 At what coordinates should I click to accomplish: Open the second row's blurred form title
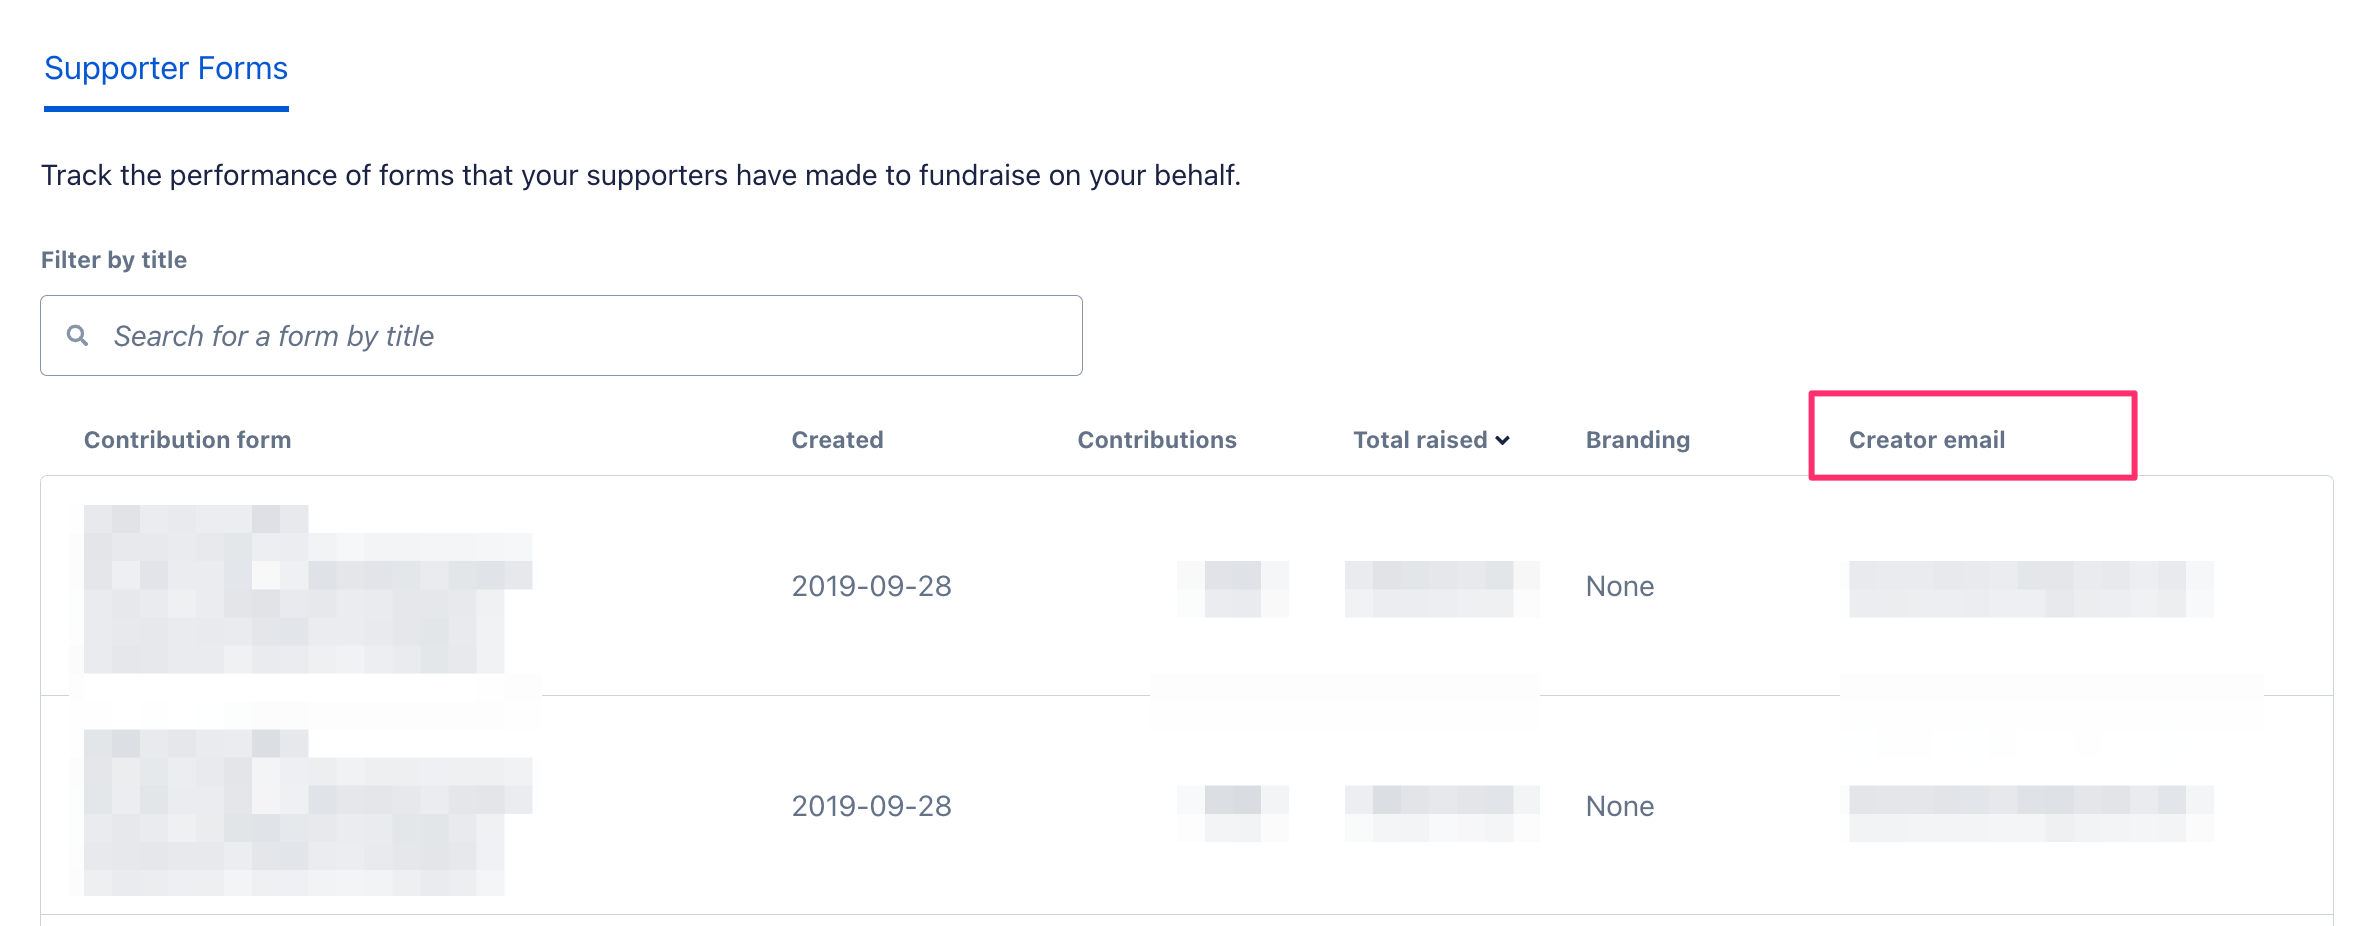point(300,810)
